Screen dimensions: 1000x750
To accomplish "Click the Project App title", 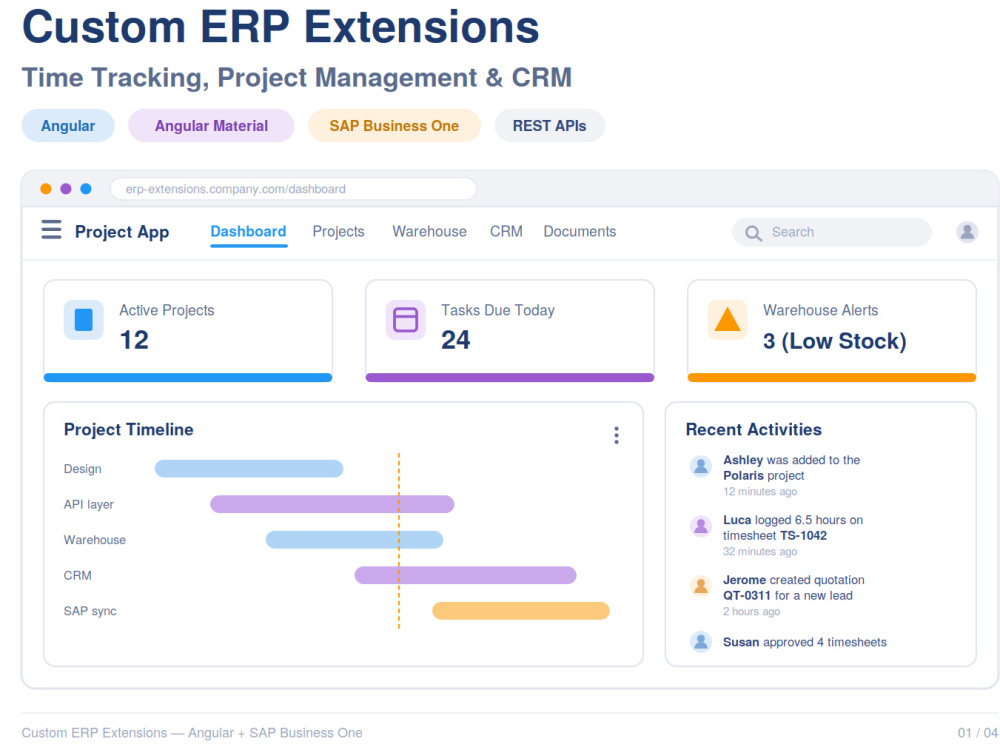I will (x=122, y=232).
